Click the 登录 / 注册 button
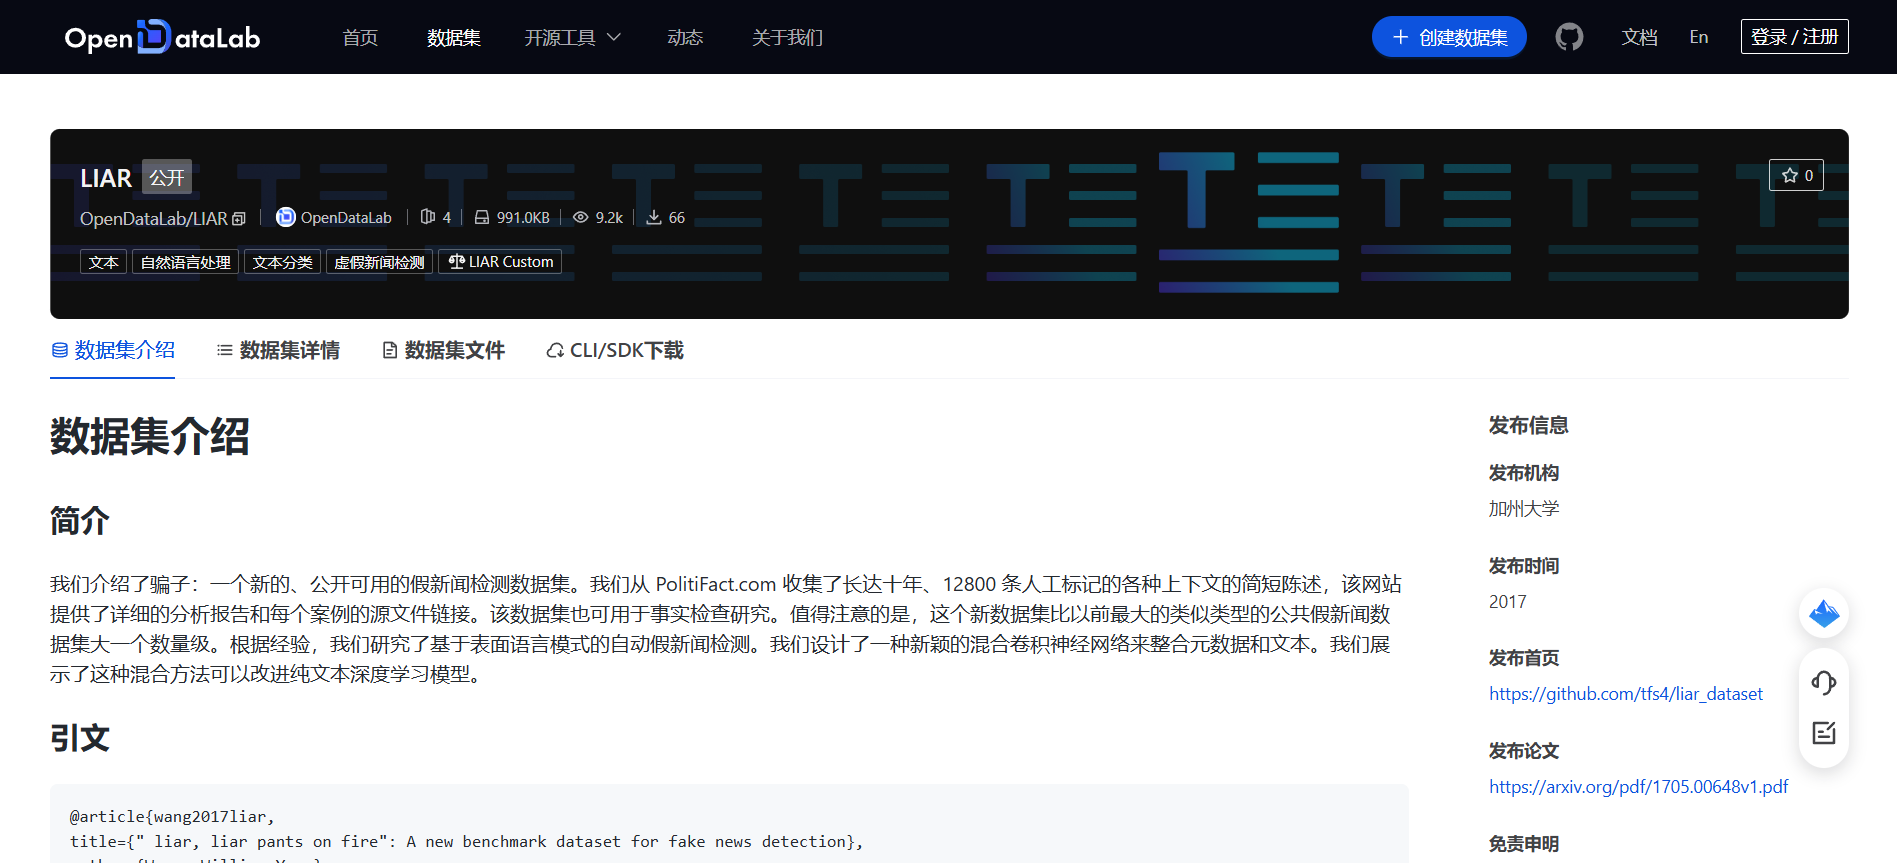The width and height of the screenshot is (1897, 863). [1795, 37]
